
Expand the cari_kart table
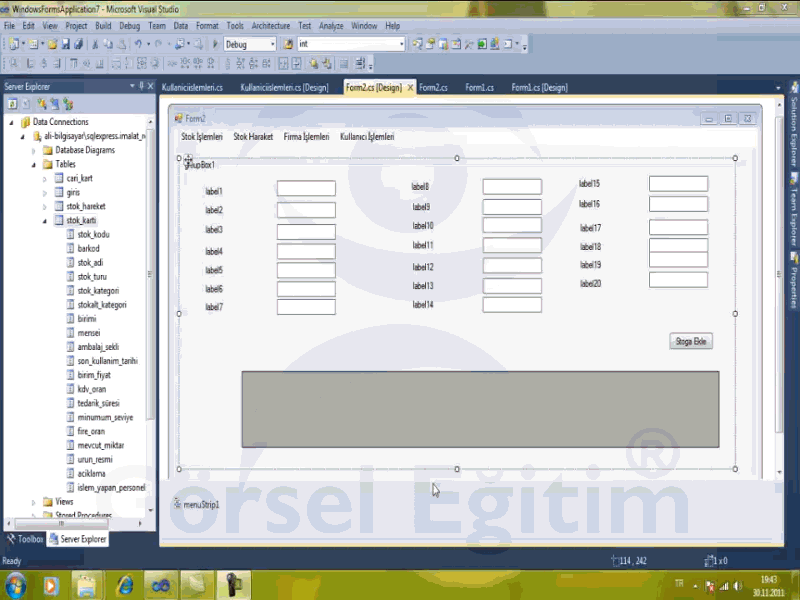click(45, 179)
